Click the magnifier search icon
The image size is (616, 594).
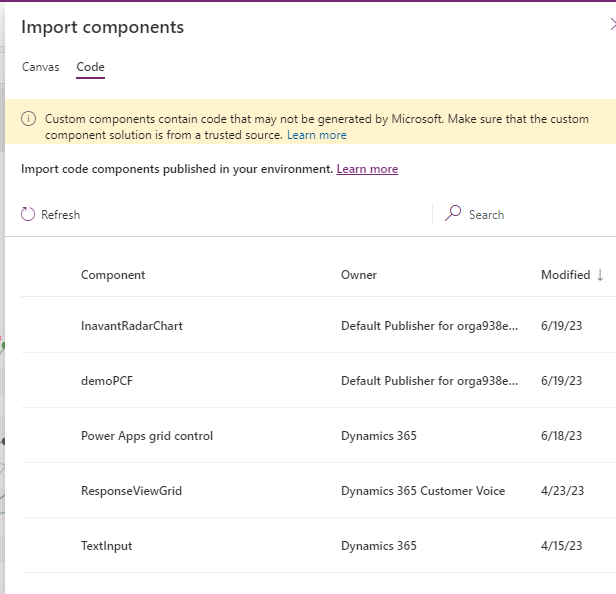453,213
